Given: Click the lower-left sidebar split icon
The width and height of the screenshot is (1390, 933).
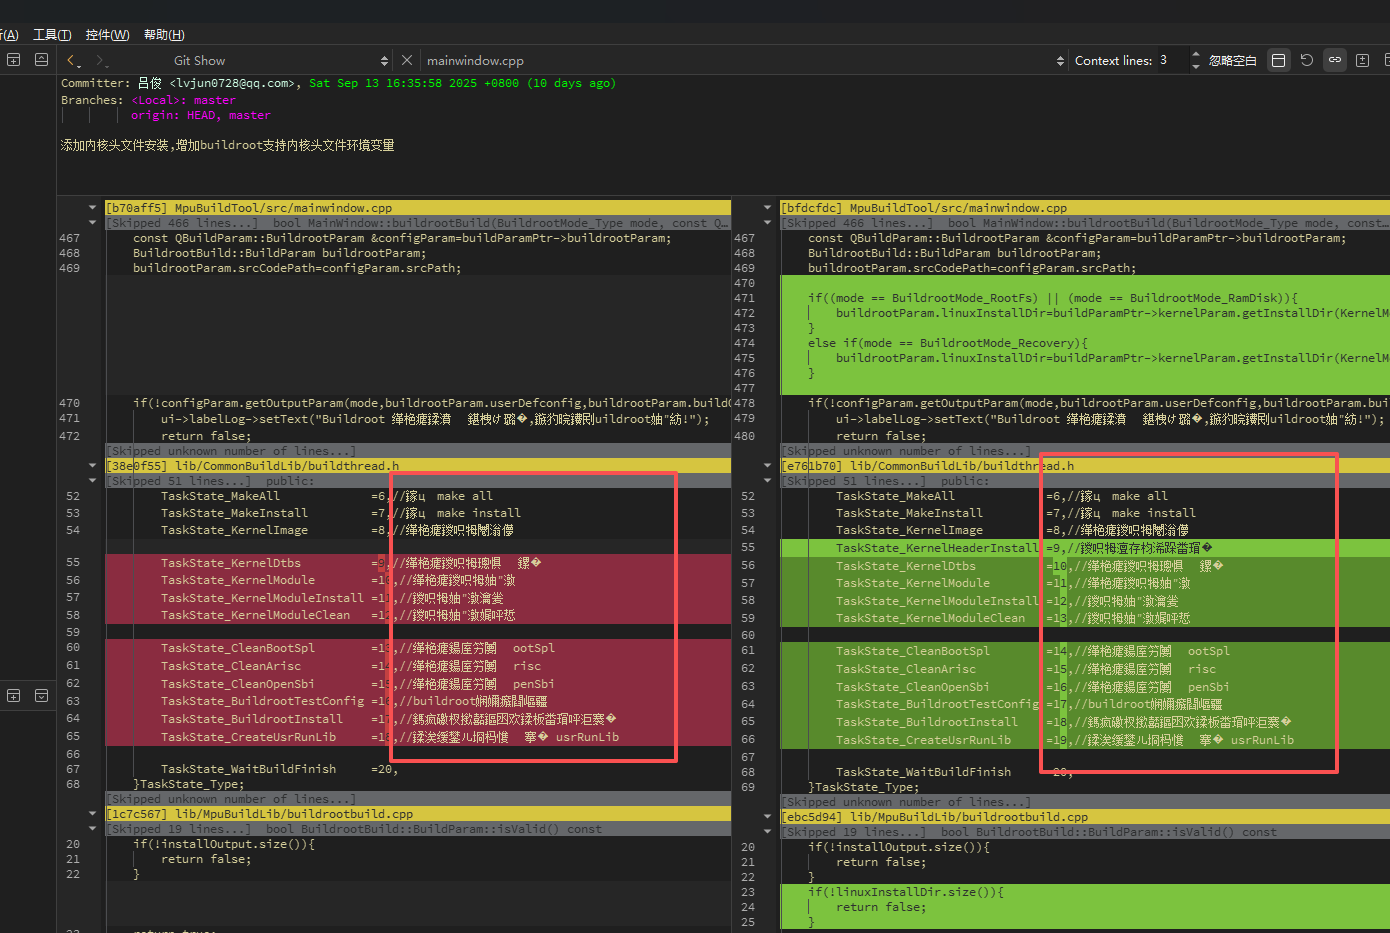Looking at the screenshot, I should coord(14,695).
